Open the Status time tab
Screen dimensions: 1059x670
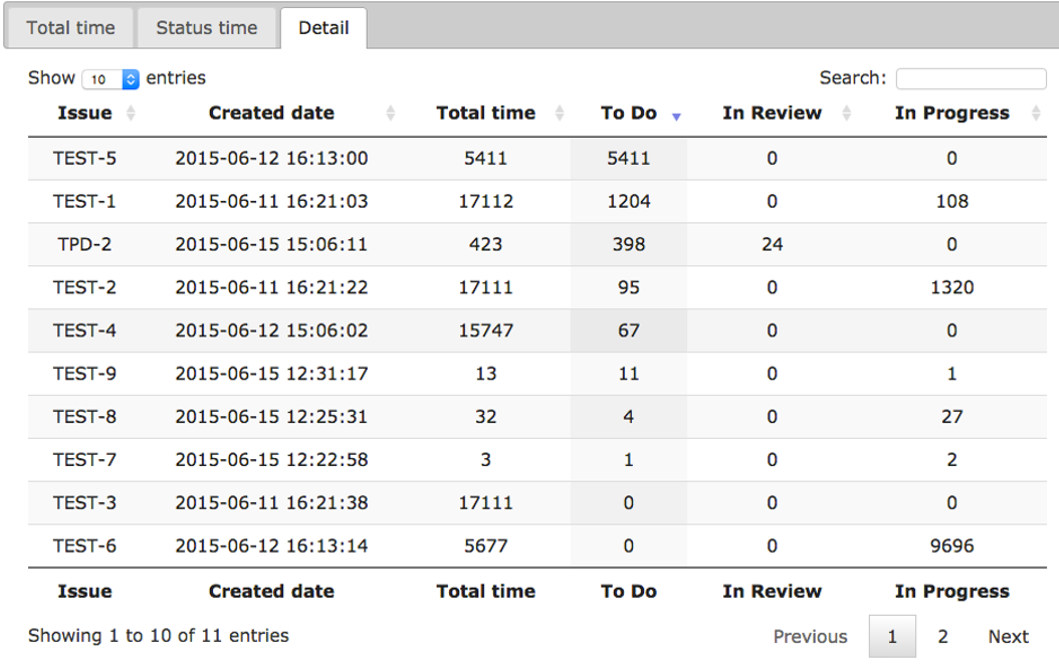pos(207,28)
